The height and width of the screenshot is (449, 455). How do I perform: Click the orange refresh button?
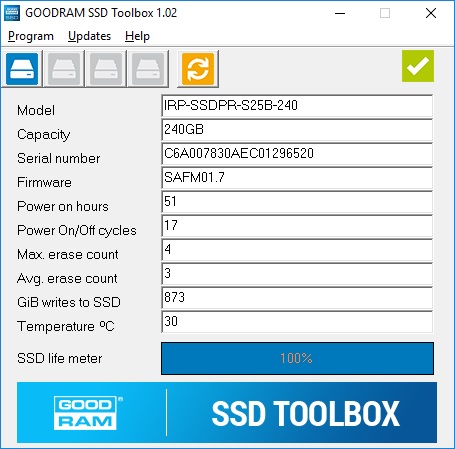coord(198,69)
